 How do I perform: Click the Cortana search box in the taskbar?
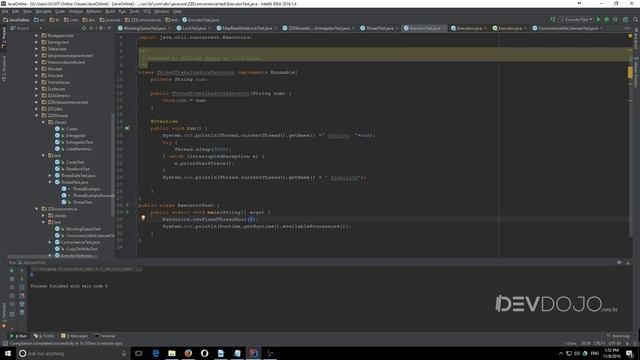[x=73, y=353]
